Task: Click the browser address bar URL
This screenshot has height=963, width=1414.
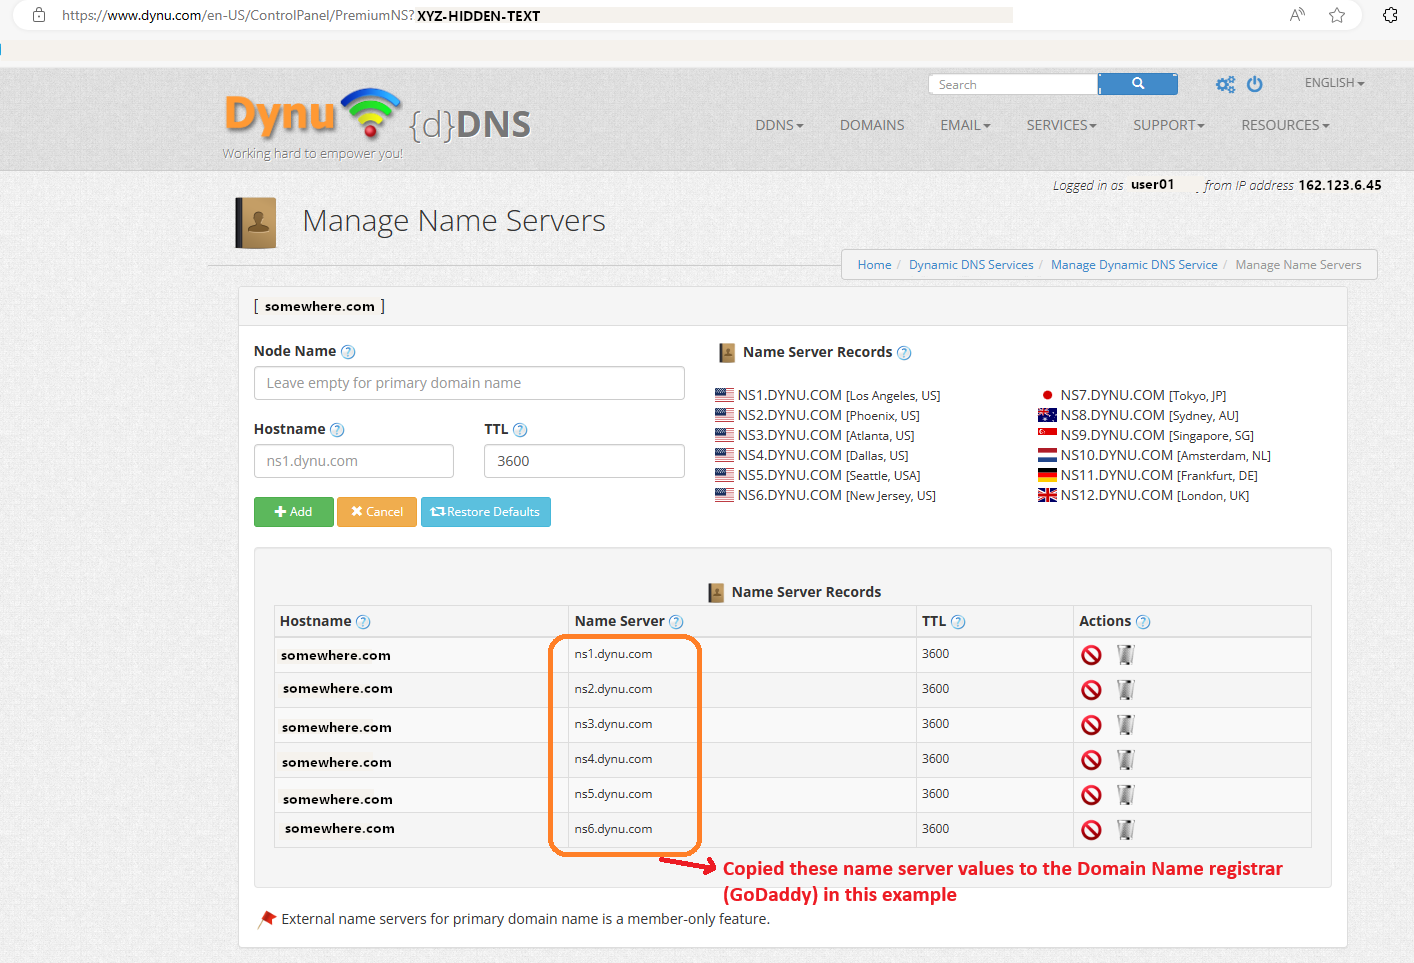Action: [x=300, y=15]
